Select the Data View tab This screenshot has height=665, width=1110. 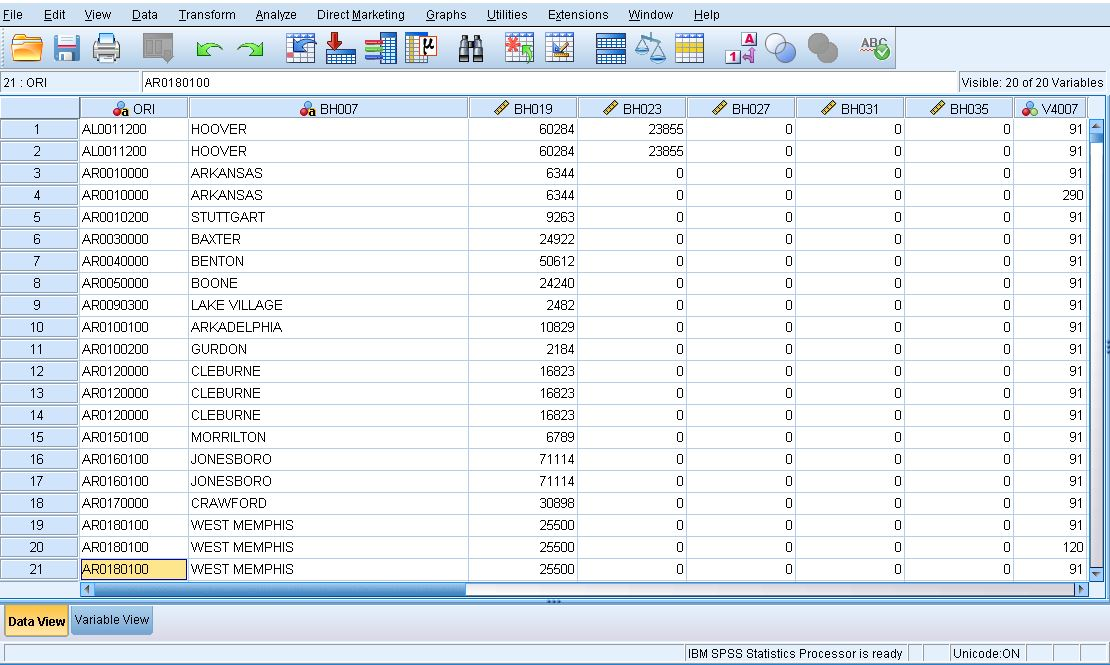[x=37, y=621]
